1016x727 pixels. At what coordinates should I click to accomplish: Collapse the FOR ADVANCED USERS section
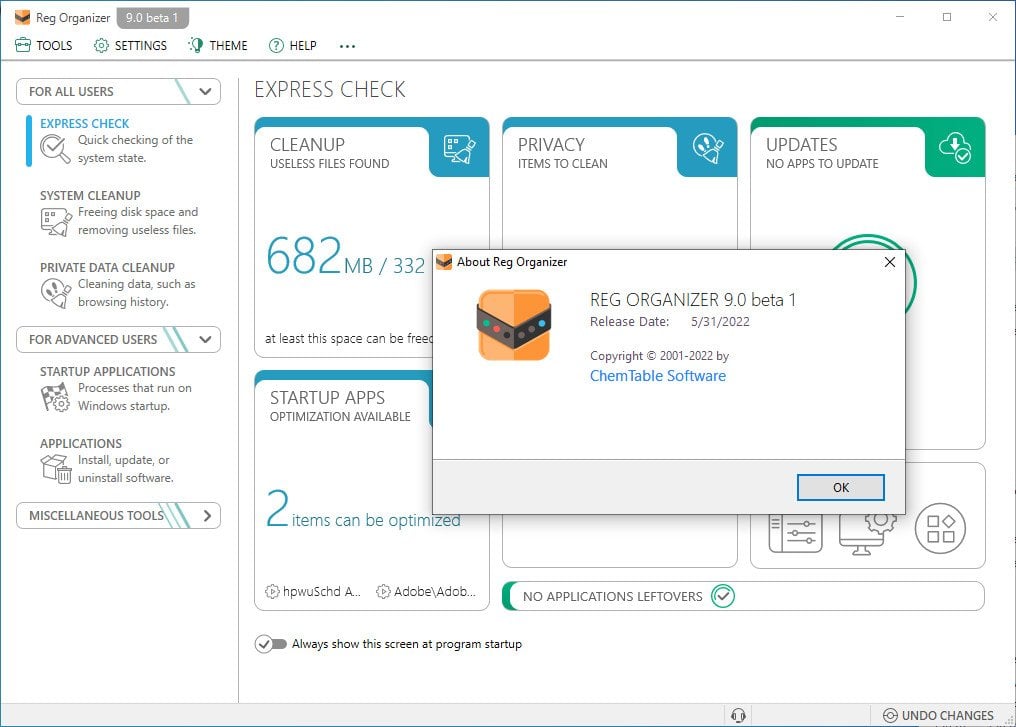coord(205,339)
